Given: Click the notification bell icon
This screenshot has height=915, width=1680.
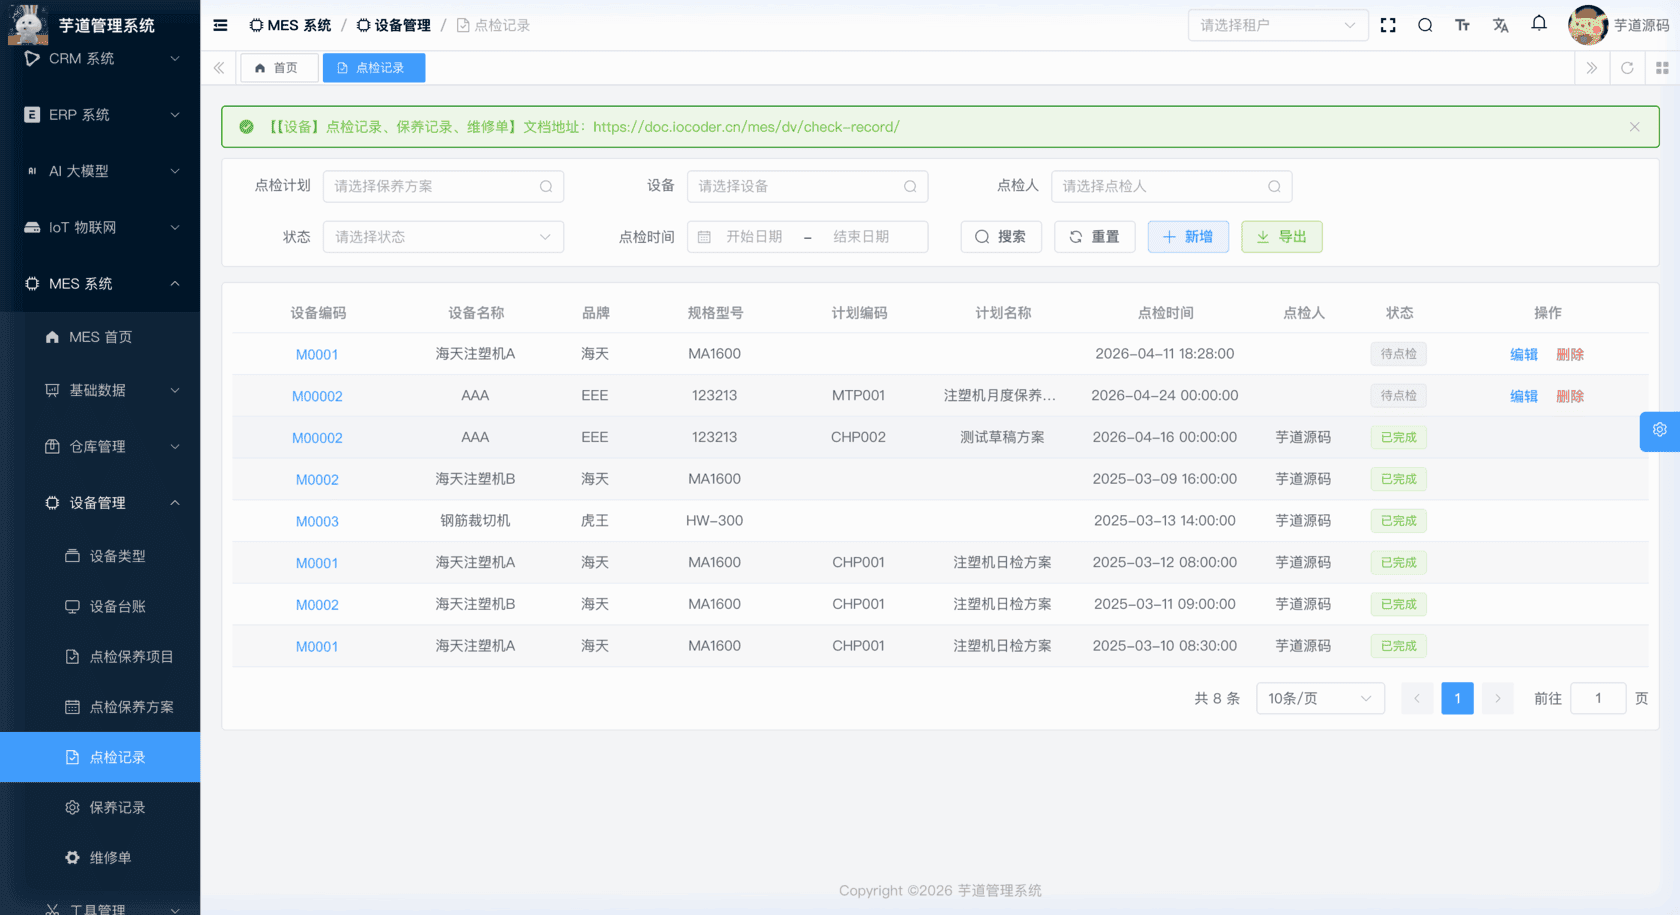Looking at the screenshot, I should pos(1539,24).
